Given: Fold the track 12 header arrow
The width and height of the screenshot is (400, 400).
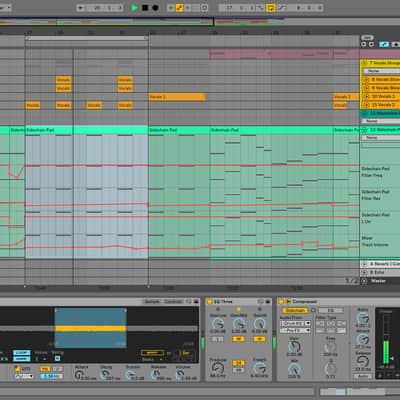Looking at the screenshot, I should [364, 113].
